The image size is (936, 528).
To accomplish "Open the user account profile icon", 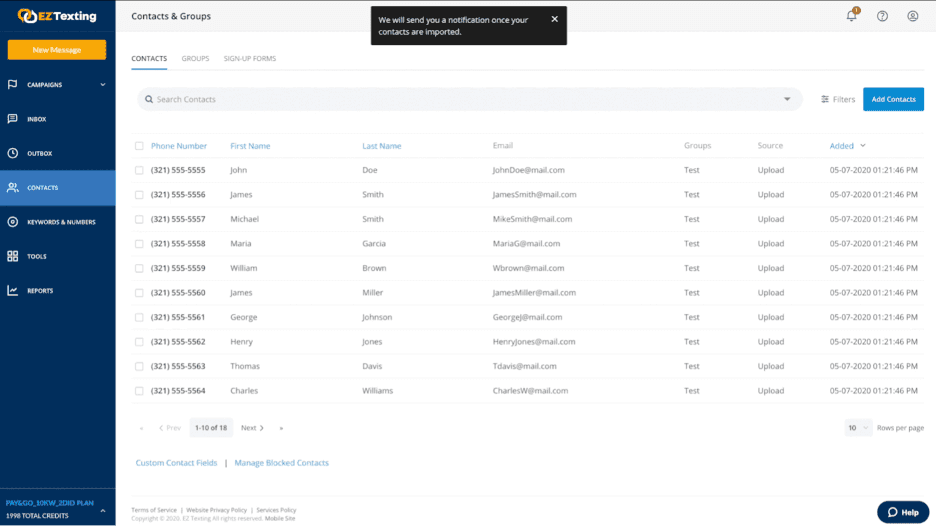I will coord(912,16).
